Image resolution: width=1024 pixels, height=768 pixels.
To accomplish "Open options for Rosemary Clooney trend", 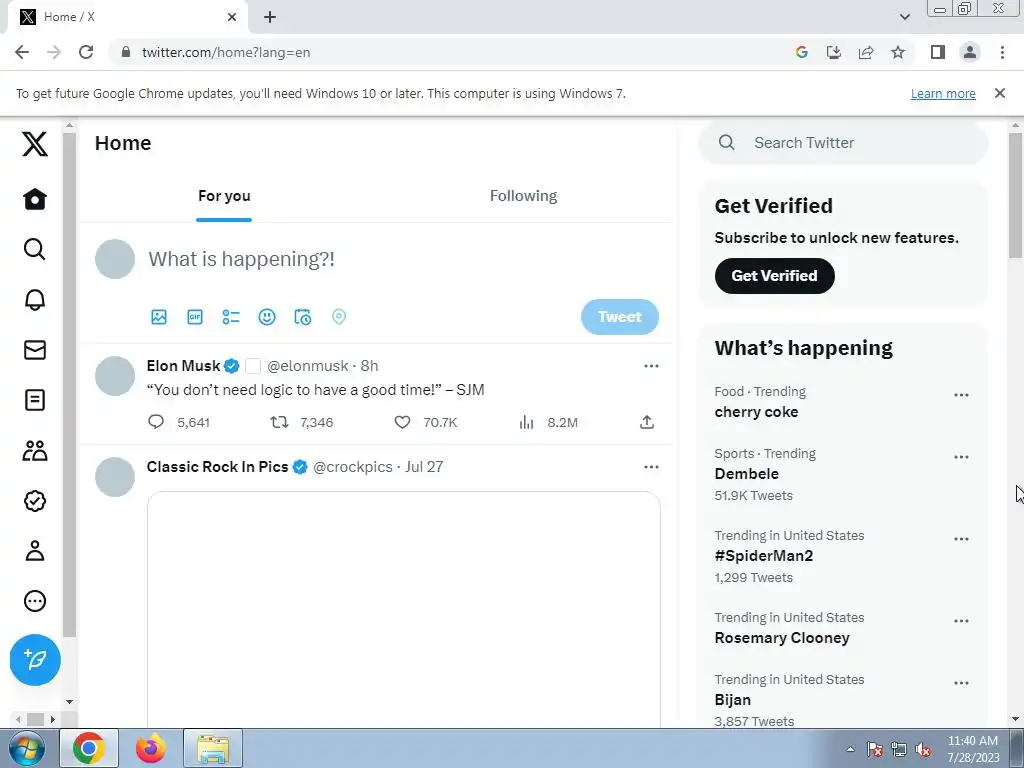I will point(961,621).
